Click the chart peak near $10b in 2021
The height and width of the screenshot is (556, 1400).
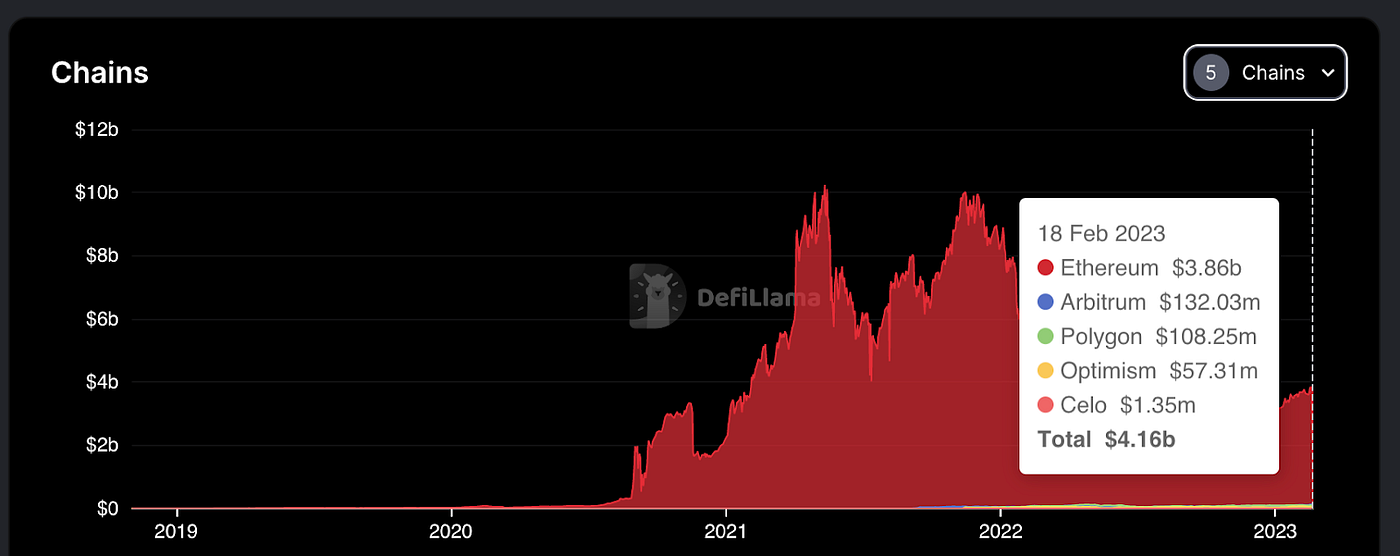click(823, 188)
